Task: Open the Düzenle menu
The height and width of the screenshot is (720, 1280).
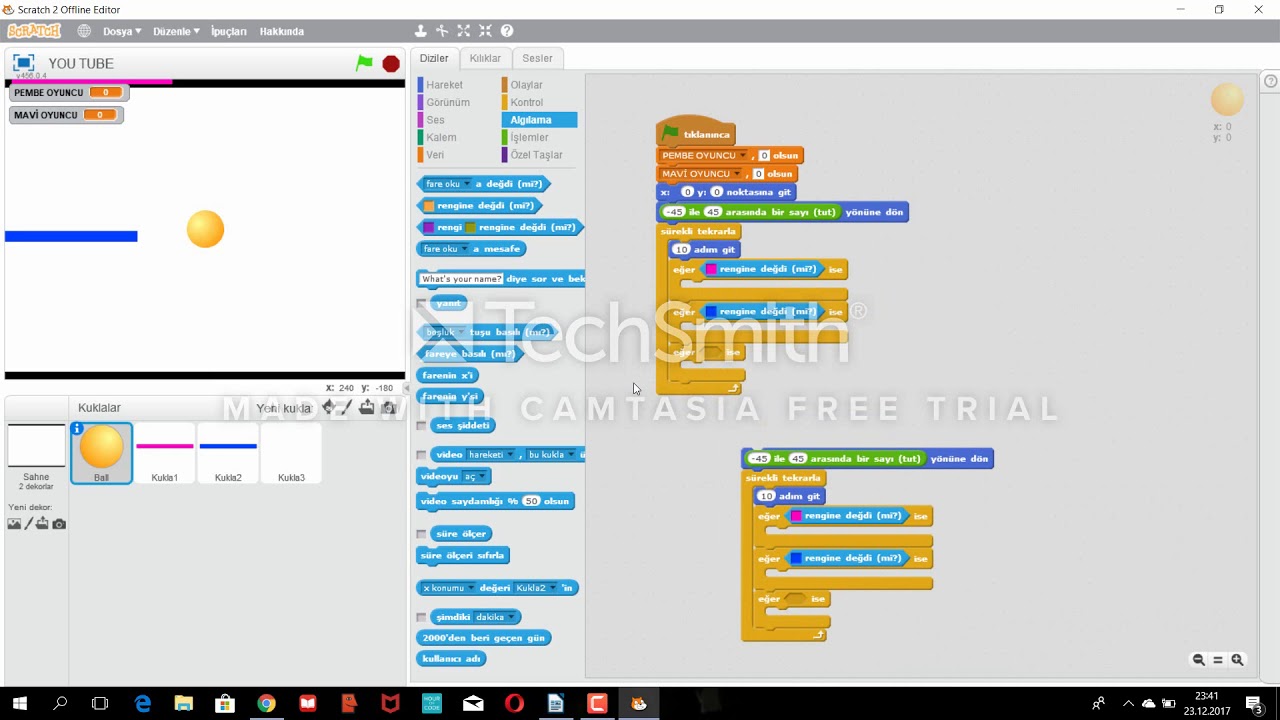Action: pyautogui.click(x=176, y=31)
